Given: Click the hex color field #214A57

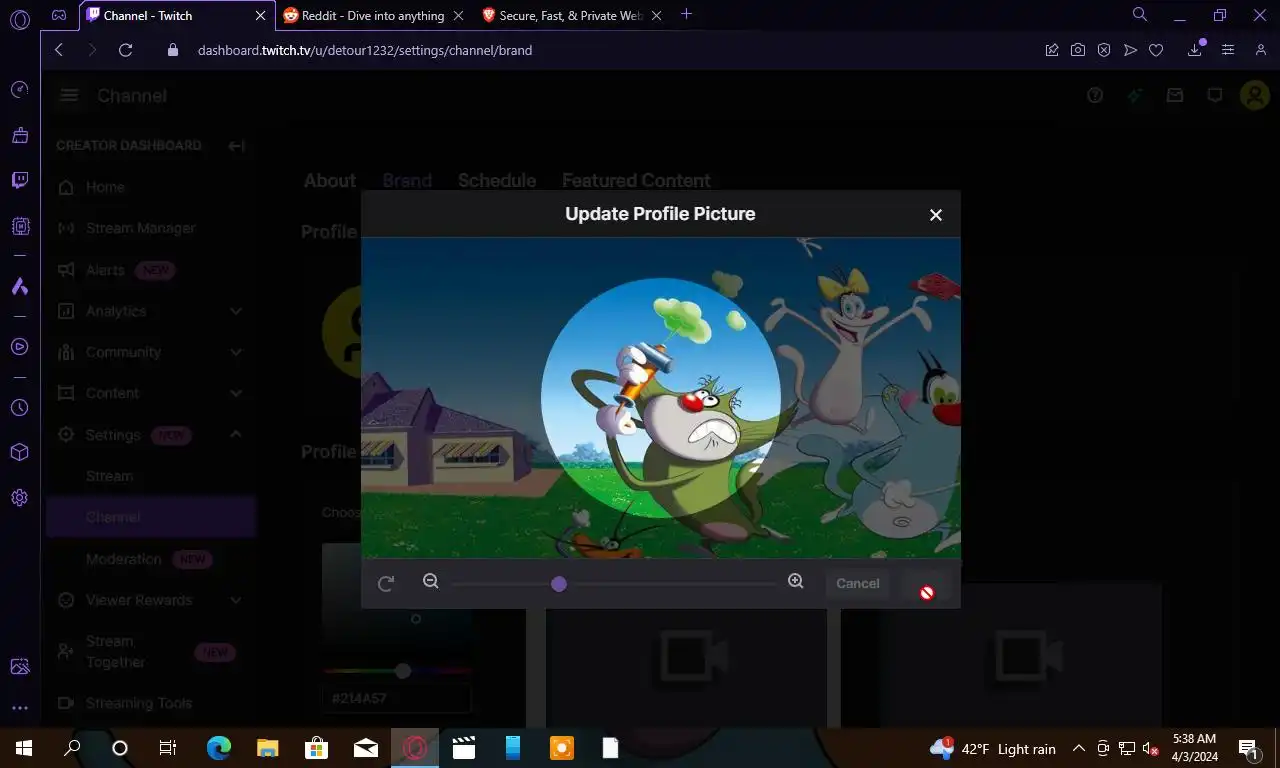Looking at the screenshot, I should (397, 698).
